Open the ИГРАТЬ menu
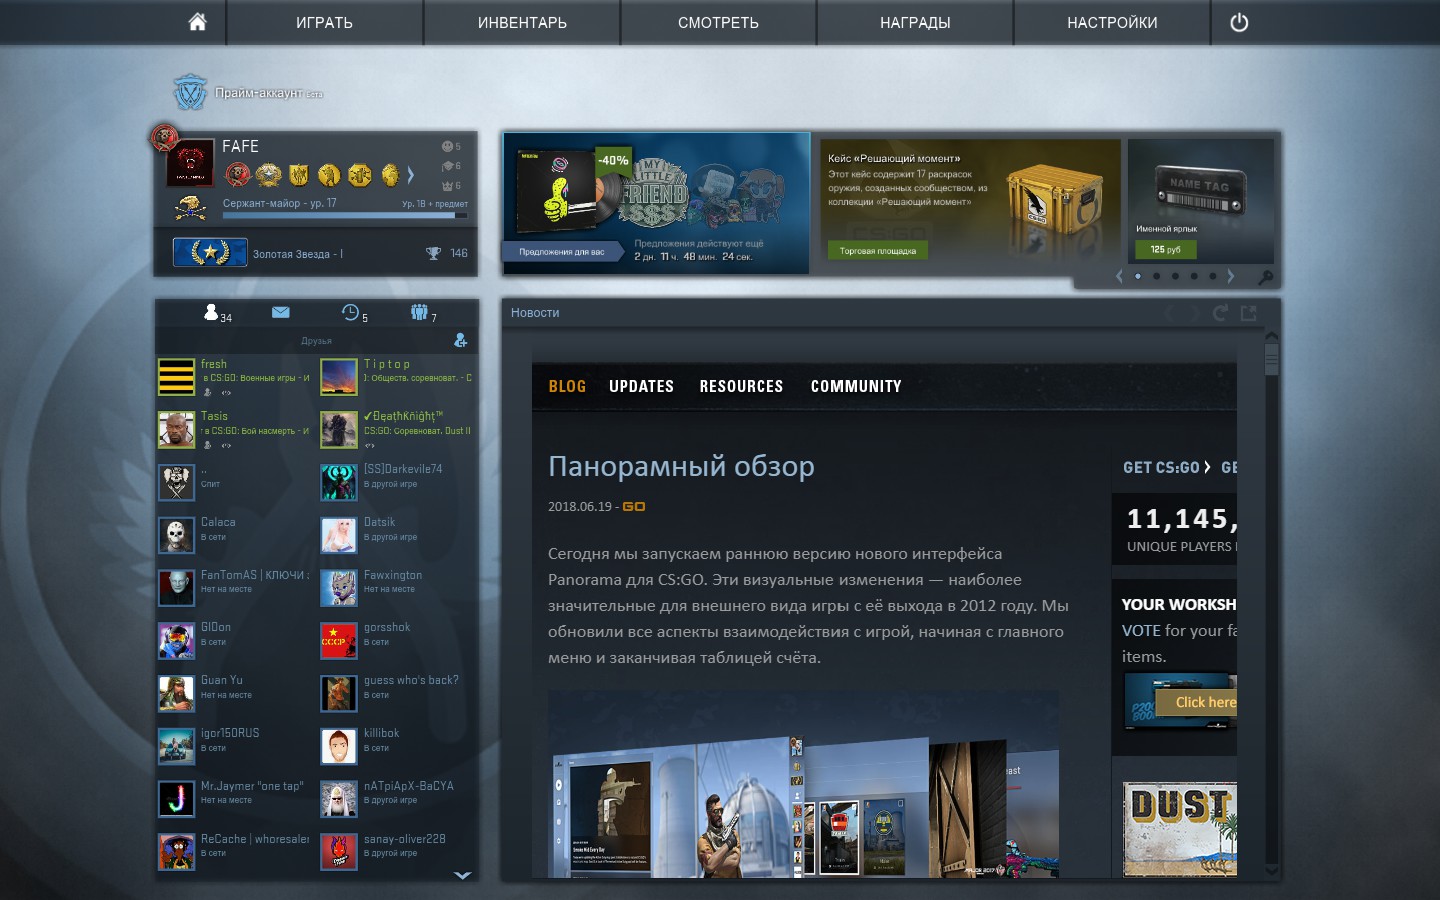 pos(324,22)
